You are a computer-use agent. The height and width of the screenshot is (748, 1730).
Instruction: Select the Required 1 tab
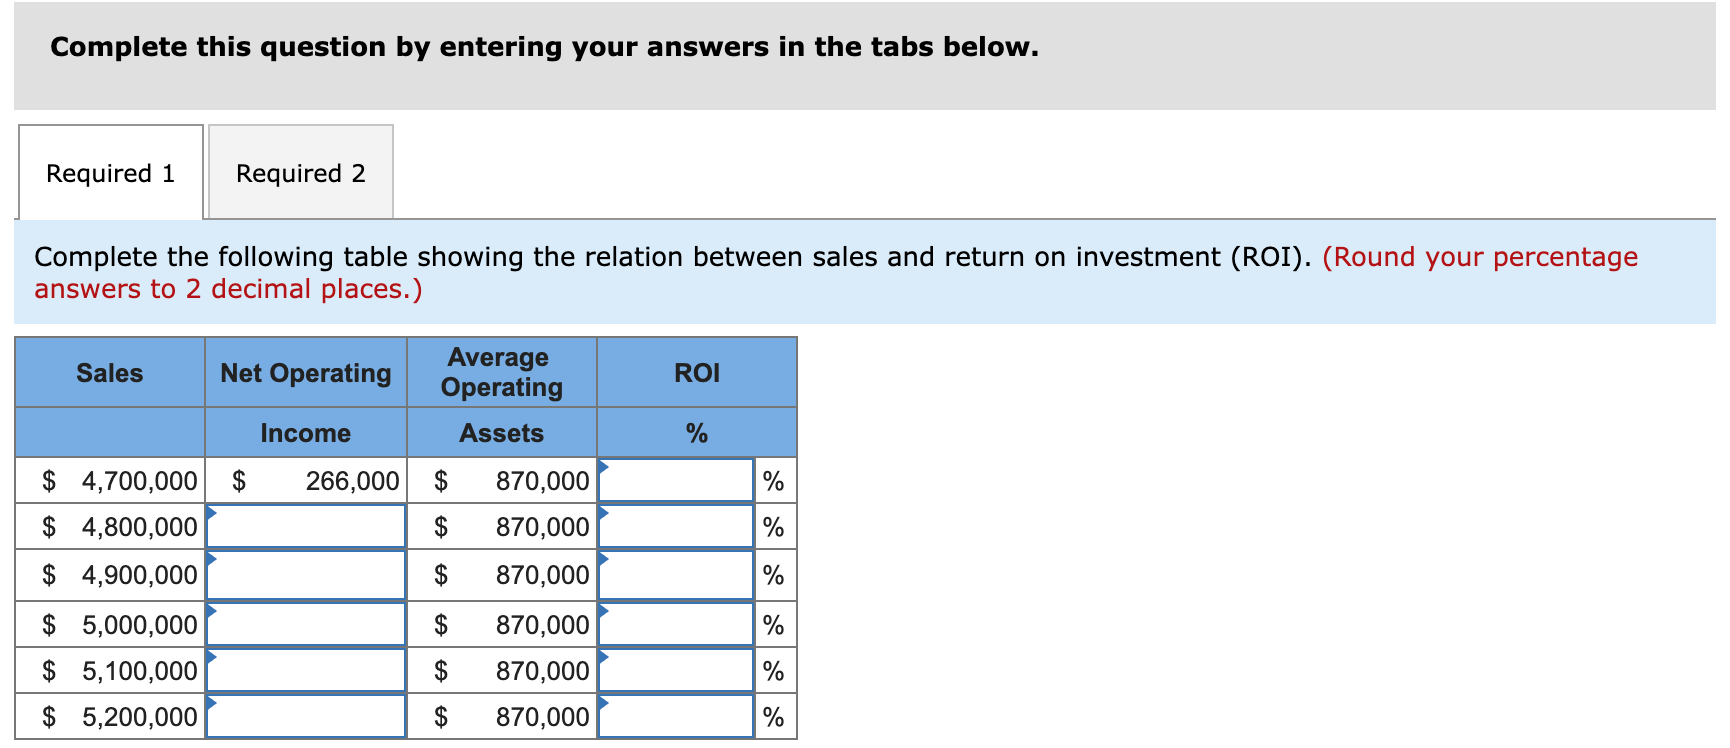pyautogui.click(x=110, y=173)
